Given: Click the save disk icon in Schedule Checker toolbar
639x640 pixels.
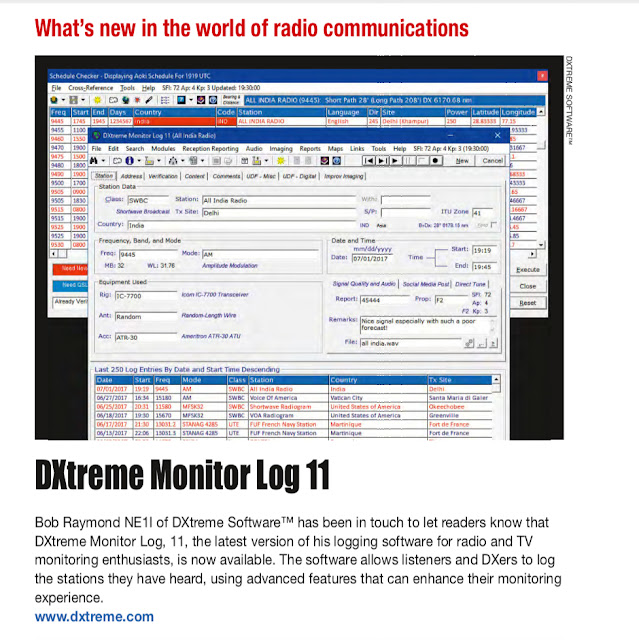Looking at the screenshot, I should [x=73, y=100].
